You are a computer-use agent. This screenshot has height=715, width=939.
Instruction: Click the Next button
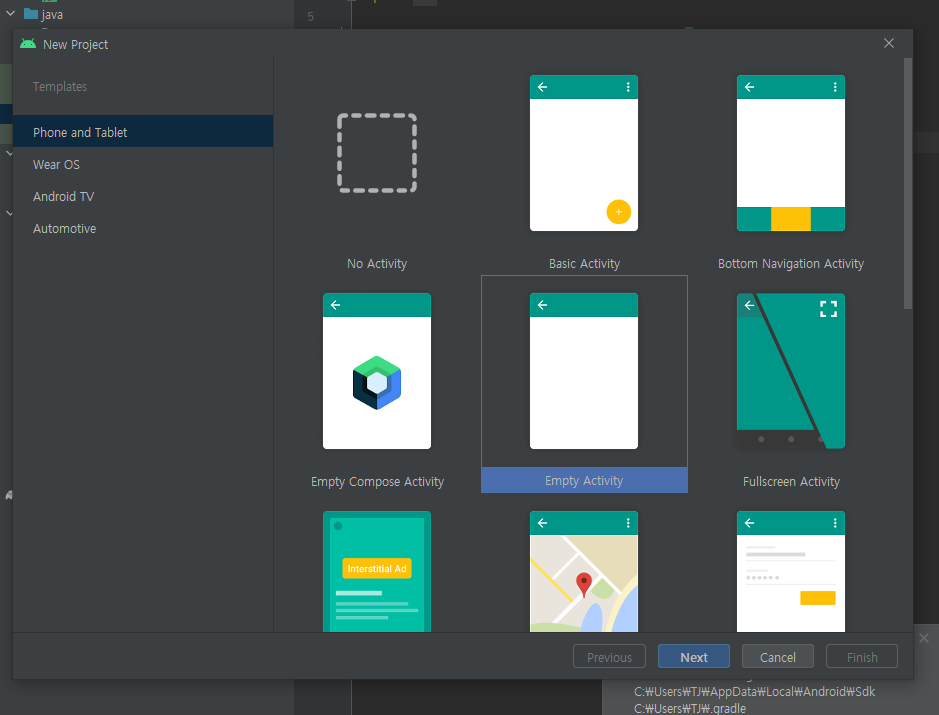pyautogui.click(x=693, y=656)
